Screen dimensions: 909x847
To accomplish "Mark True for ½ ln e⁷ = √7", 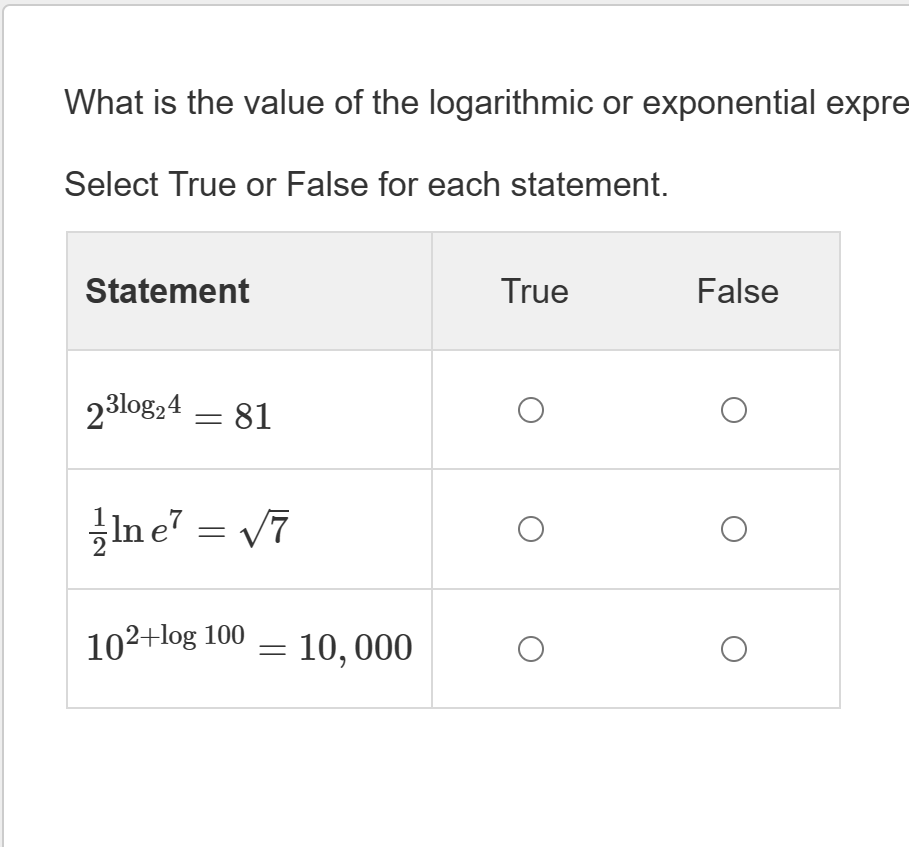I will 532,527.
